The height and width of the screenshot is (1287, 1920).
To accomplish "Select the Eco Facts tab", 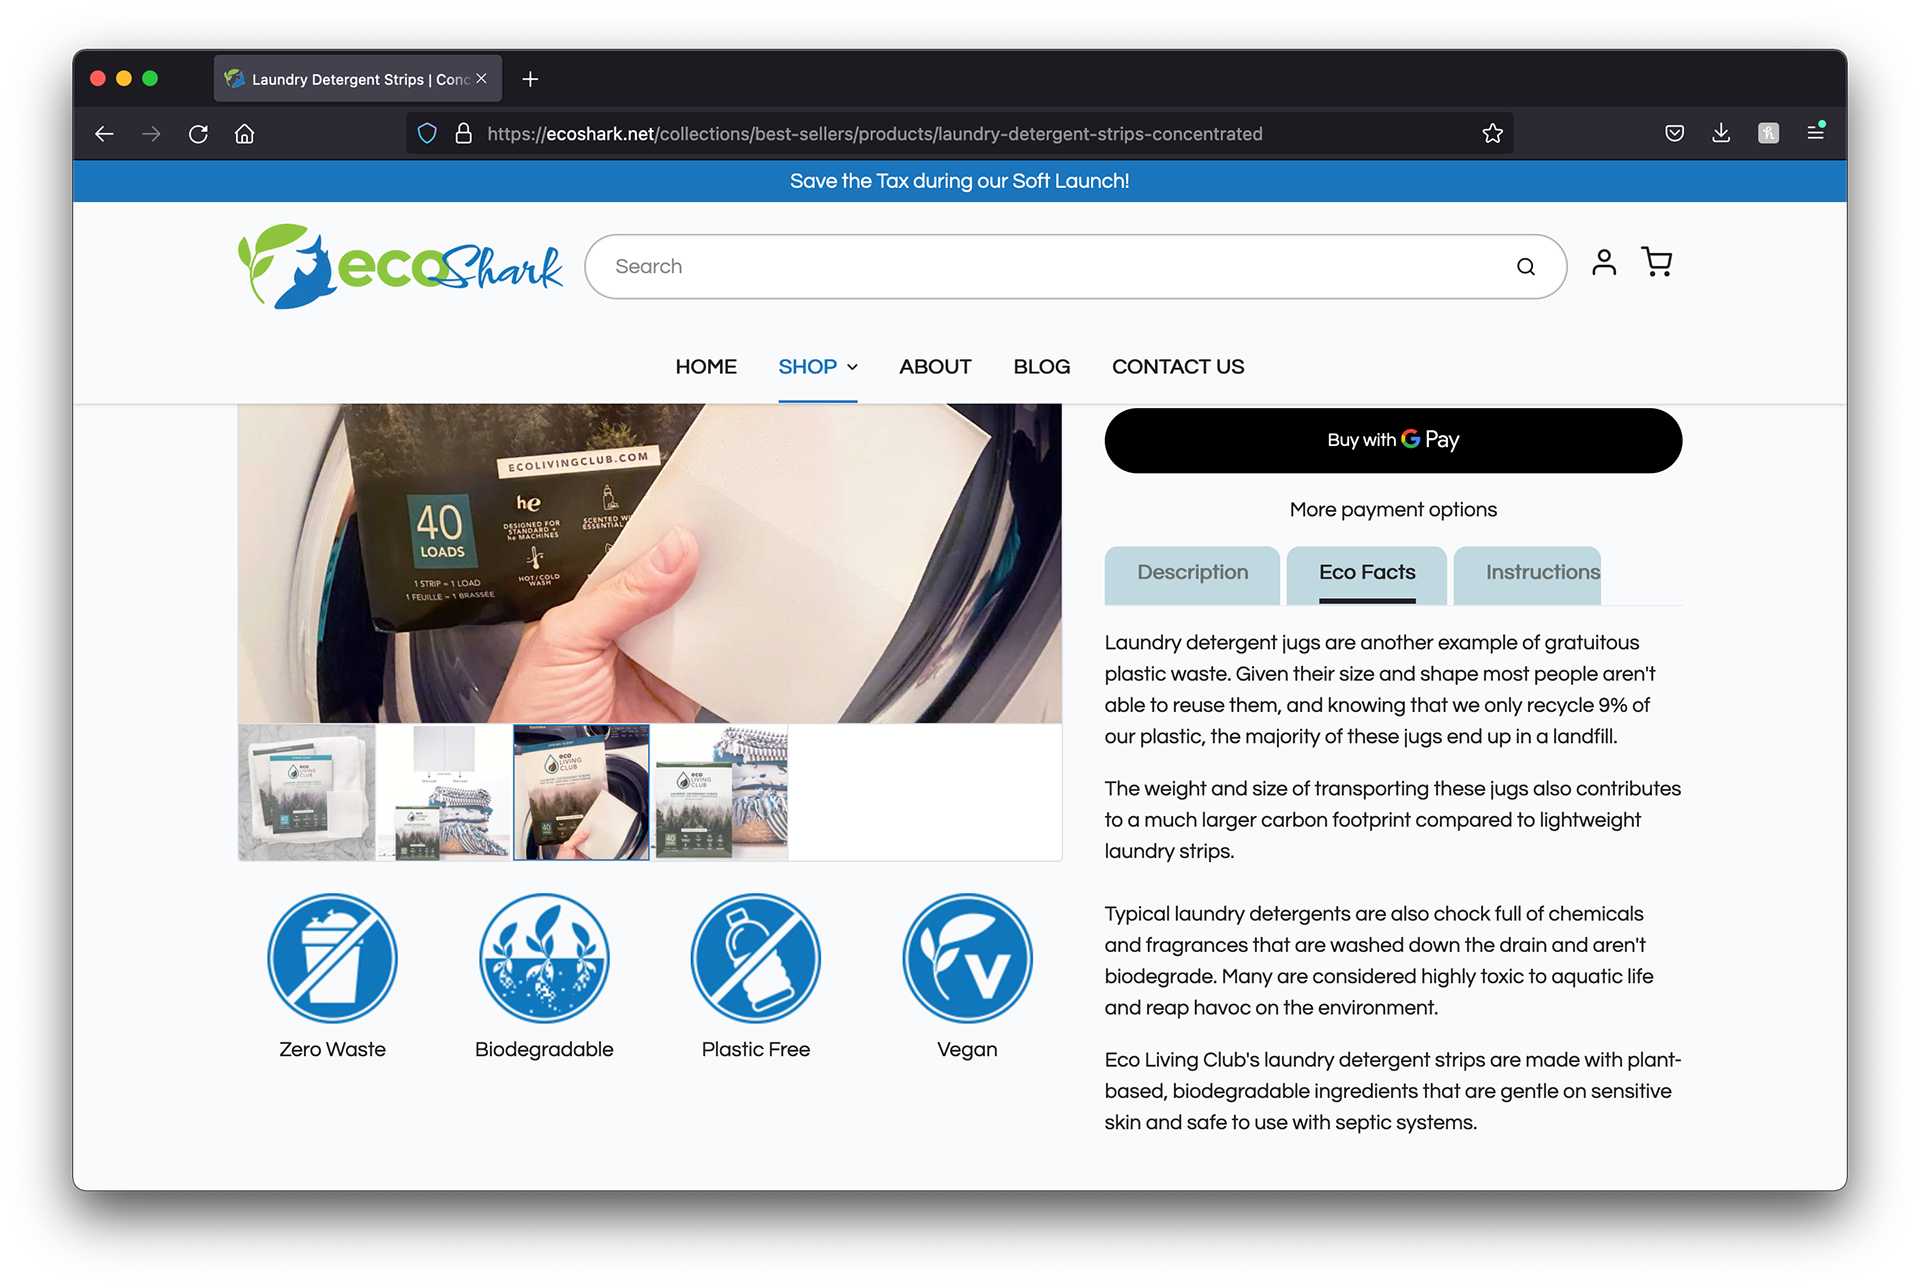I will 1367,575.
